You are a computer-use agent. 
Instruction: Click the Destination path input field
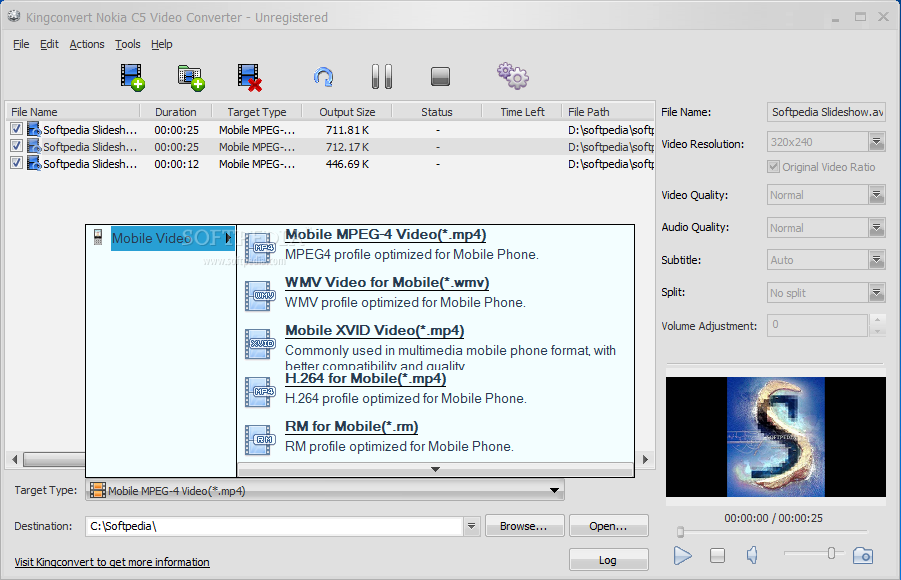(275, 526)
